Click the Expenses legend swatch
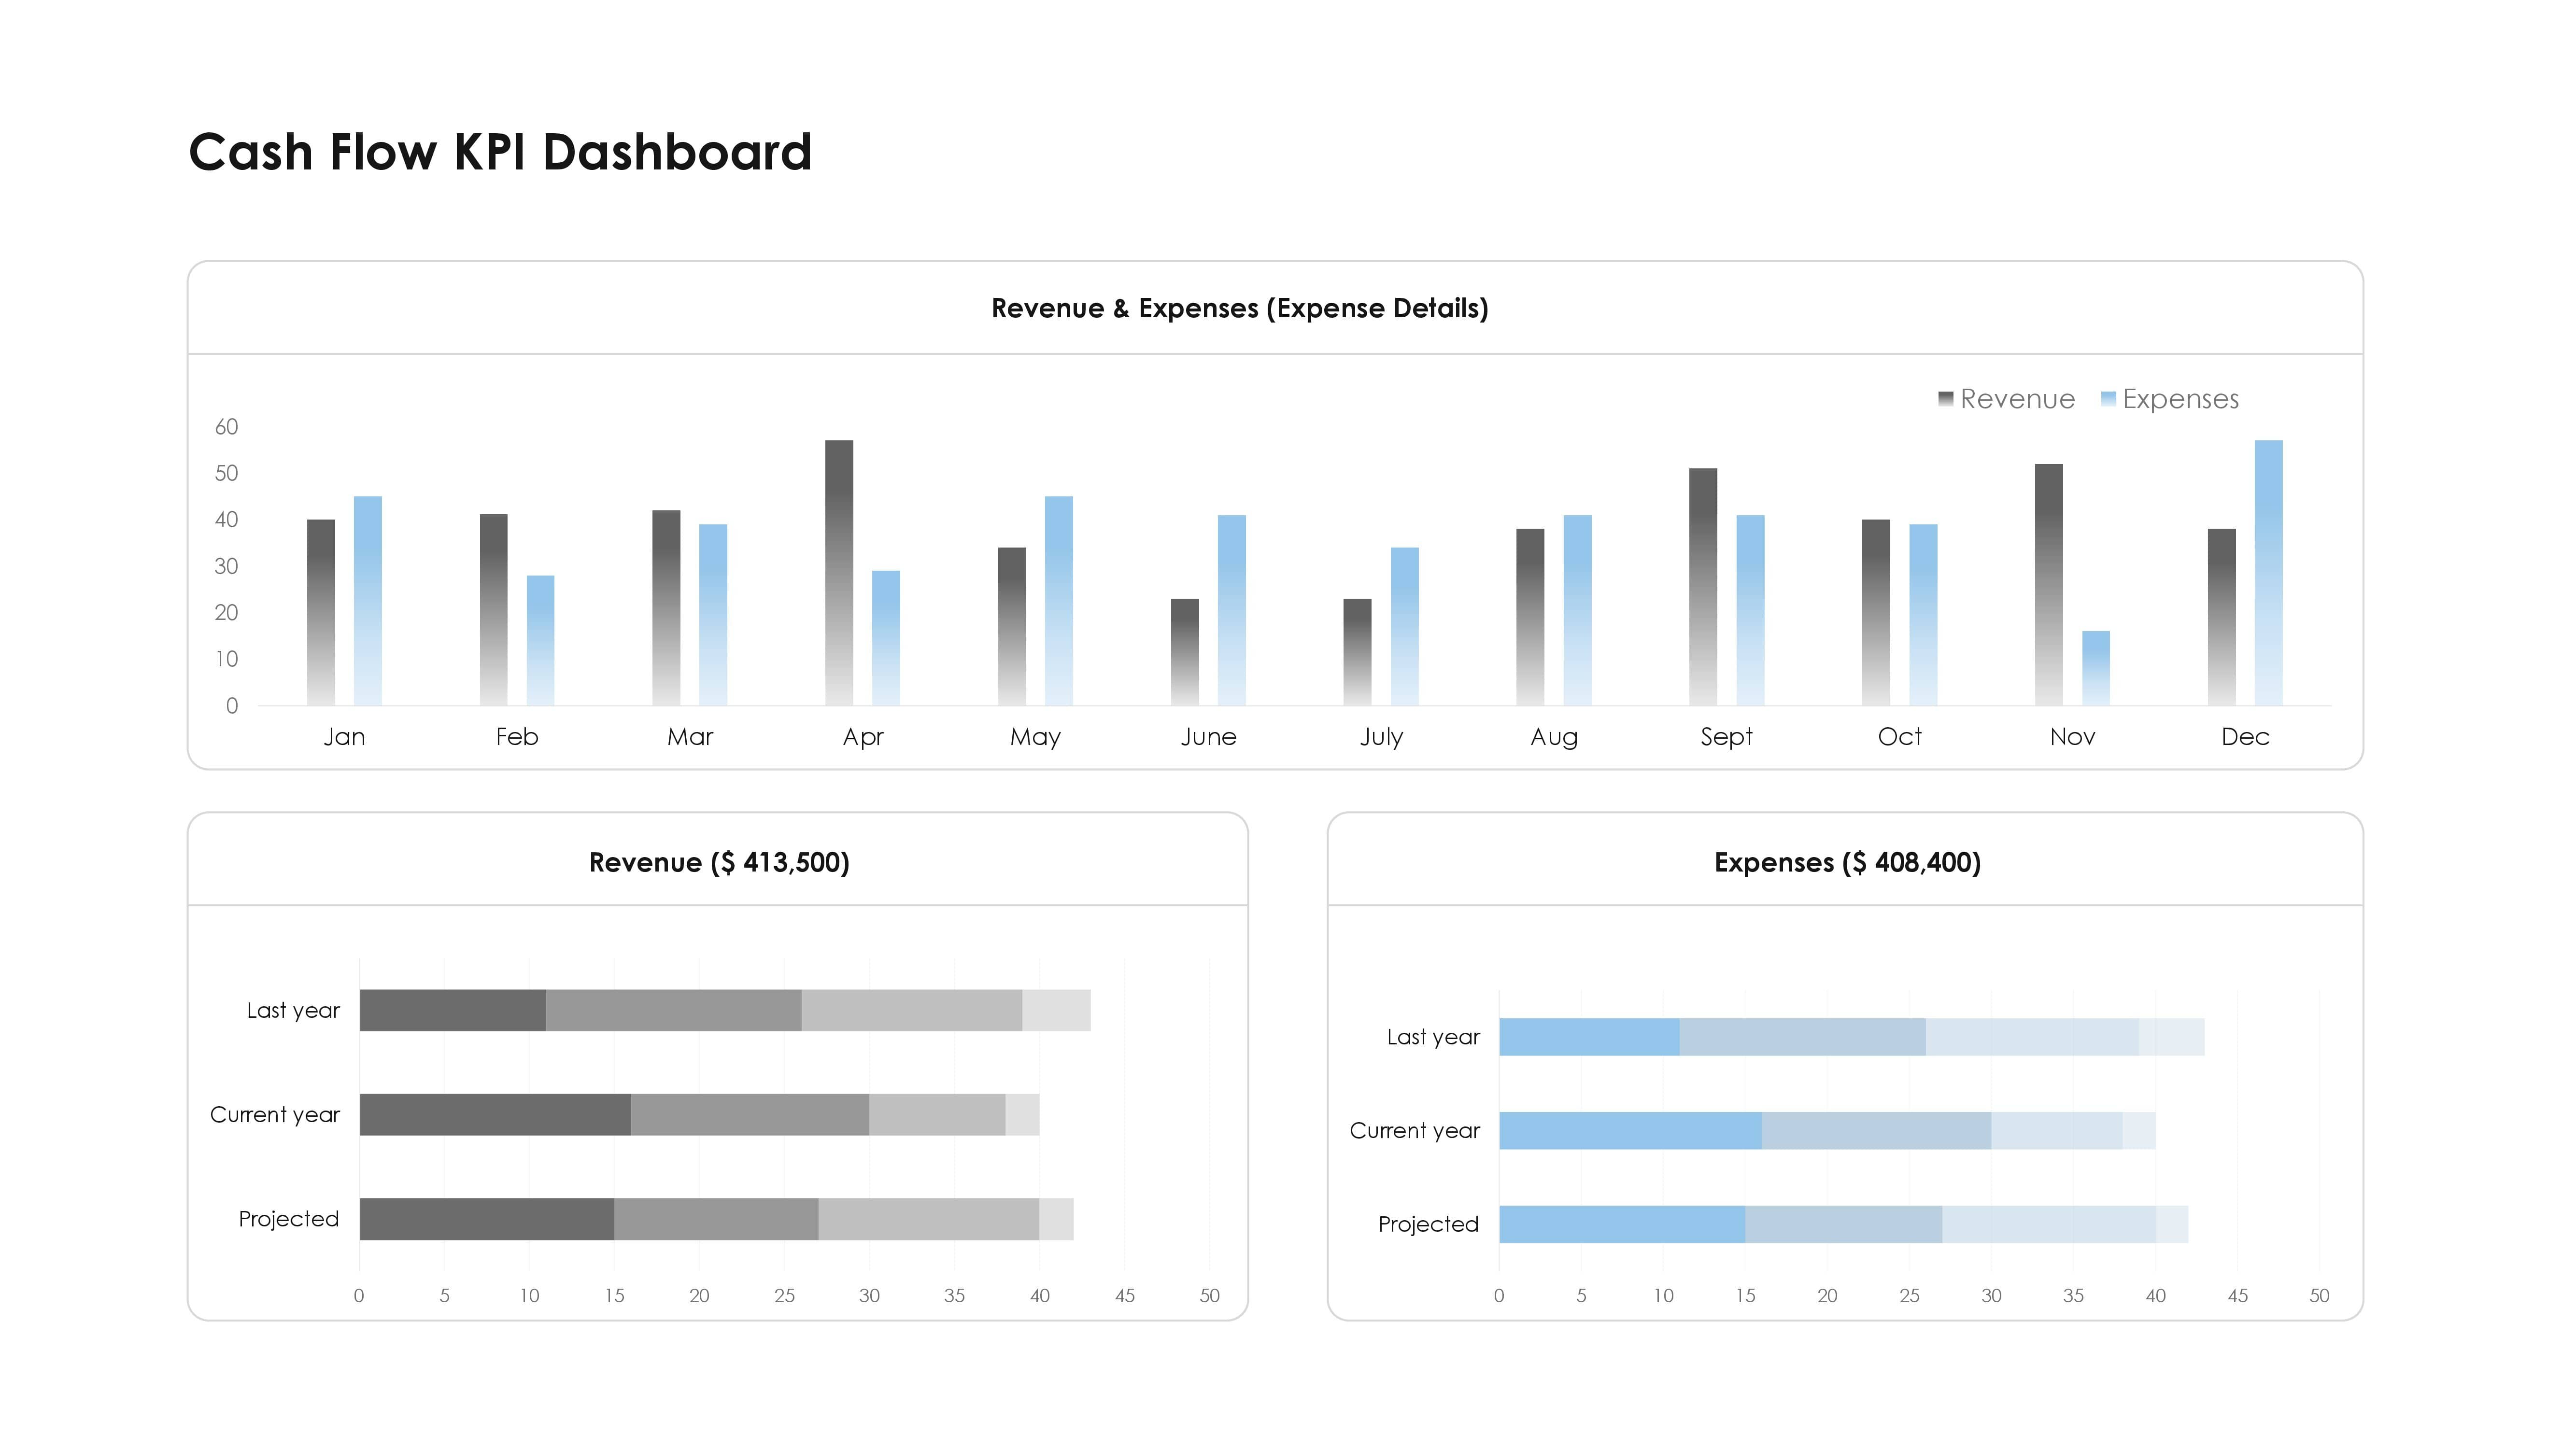Viewport: 2576px width, 1449px height. point(2109,399)
